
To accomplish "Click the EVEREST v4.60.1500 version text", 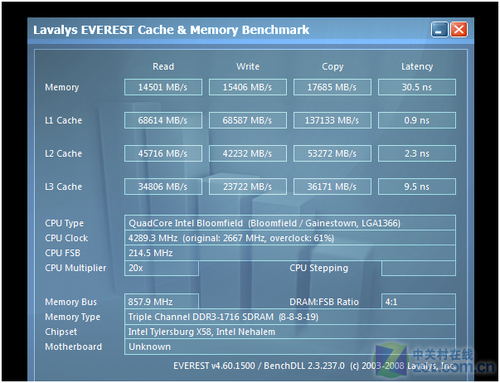I will (x=214, y=366).
